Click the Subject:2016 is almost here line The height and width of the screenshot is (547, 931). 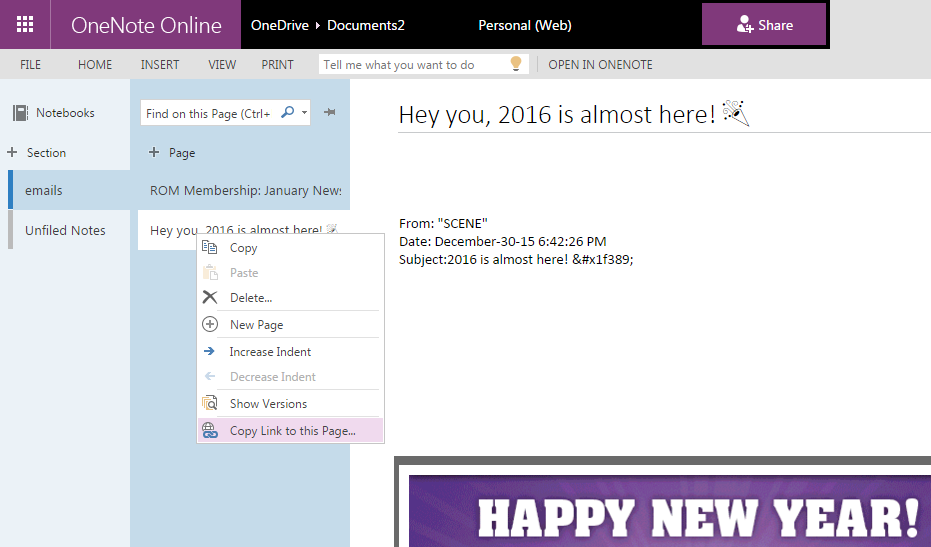click(x=516, y=259)
